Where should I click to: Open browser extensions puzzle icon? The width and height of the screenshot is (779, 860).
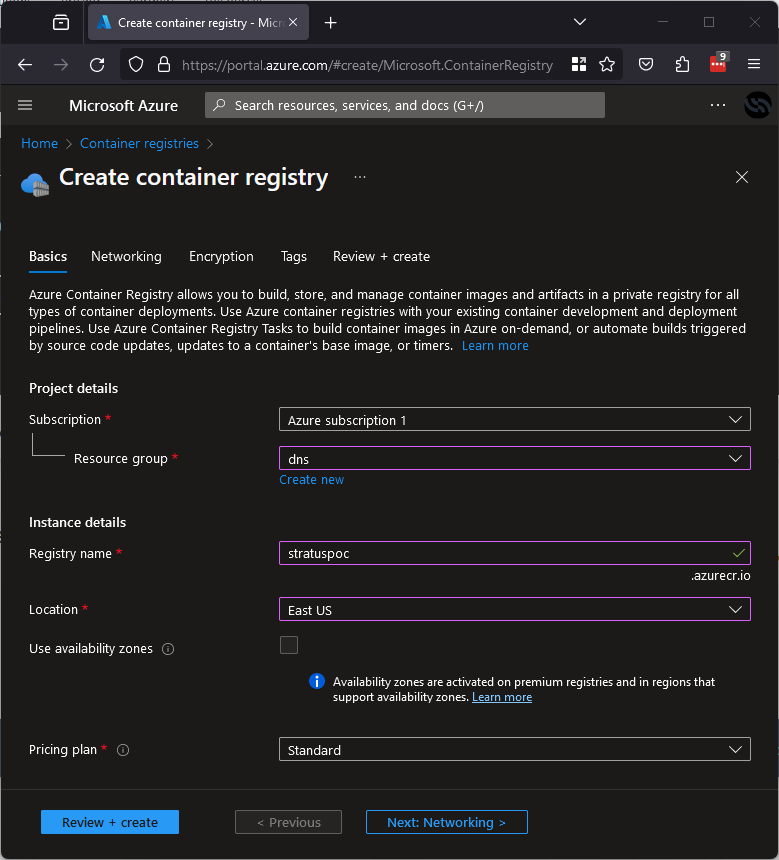[682, 65]
